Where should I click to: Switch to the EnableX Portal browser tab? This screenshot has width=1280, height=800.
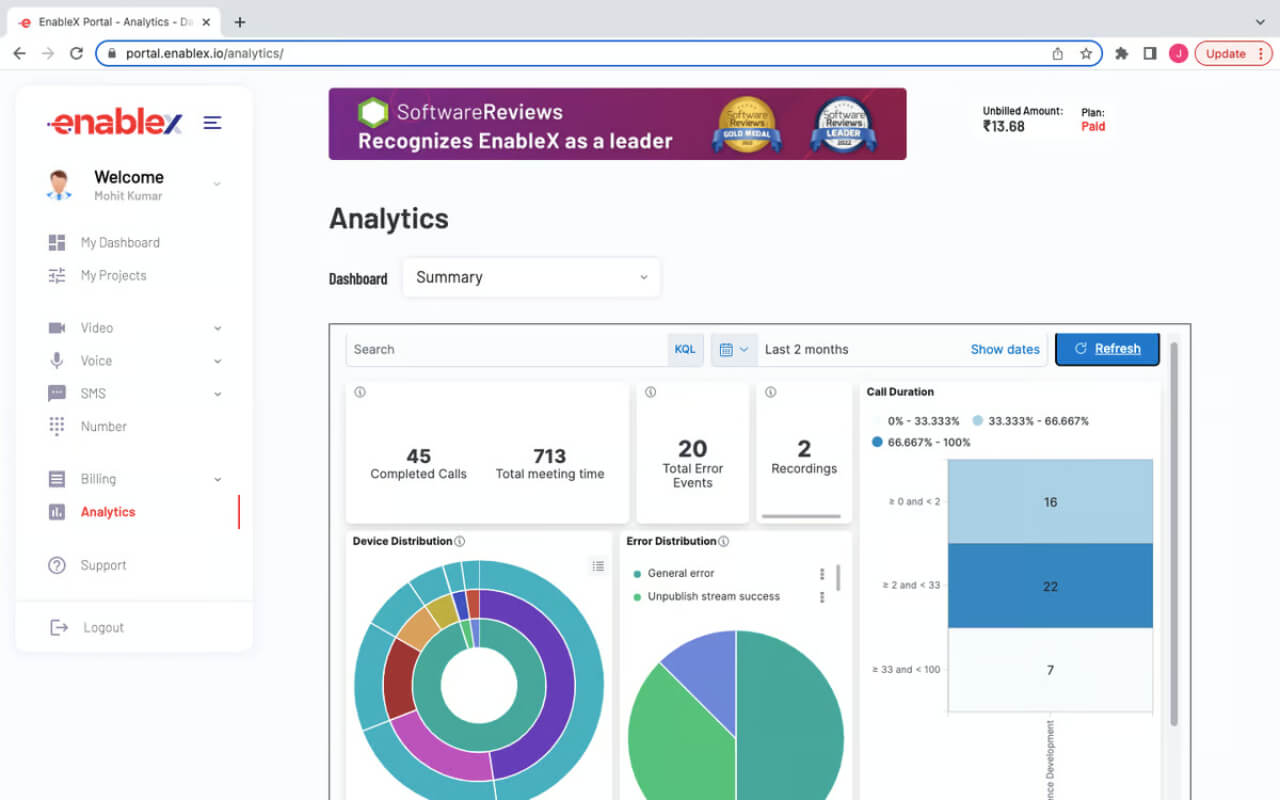click(x=113, y=22)
